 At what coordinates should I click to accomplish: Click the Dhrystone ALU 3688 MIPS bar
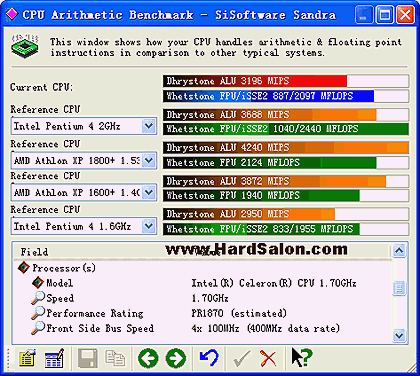point(286,115)
